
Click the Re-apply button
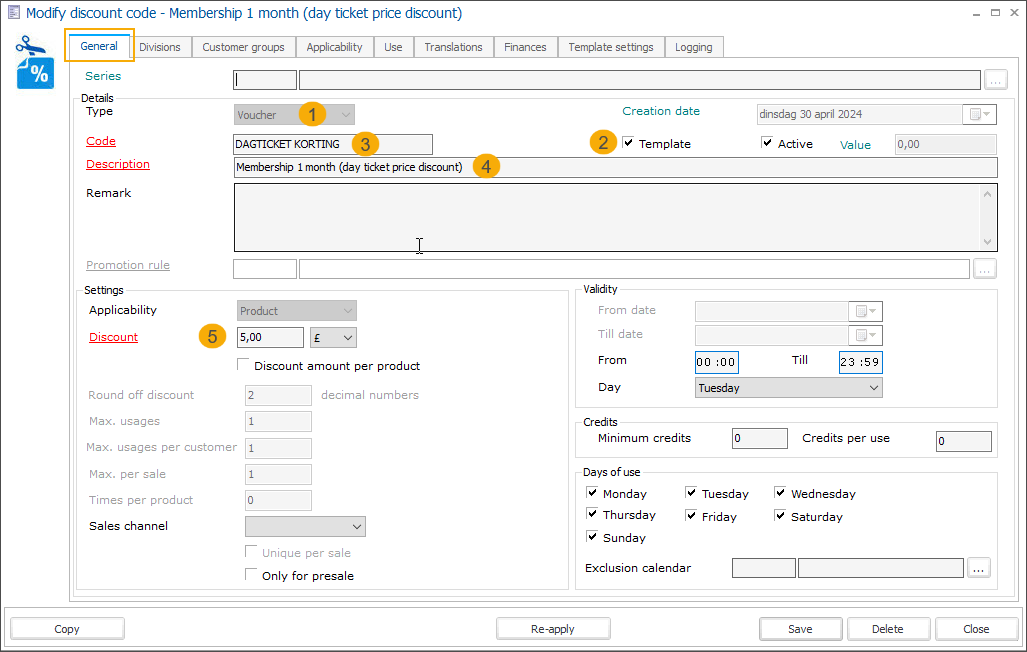click(553, 629)
